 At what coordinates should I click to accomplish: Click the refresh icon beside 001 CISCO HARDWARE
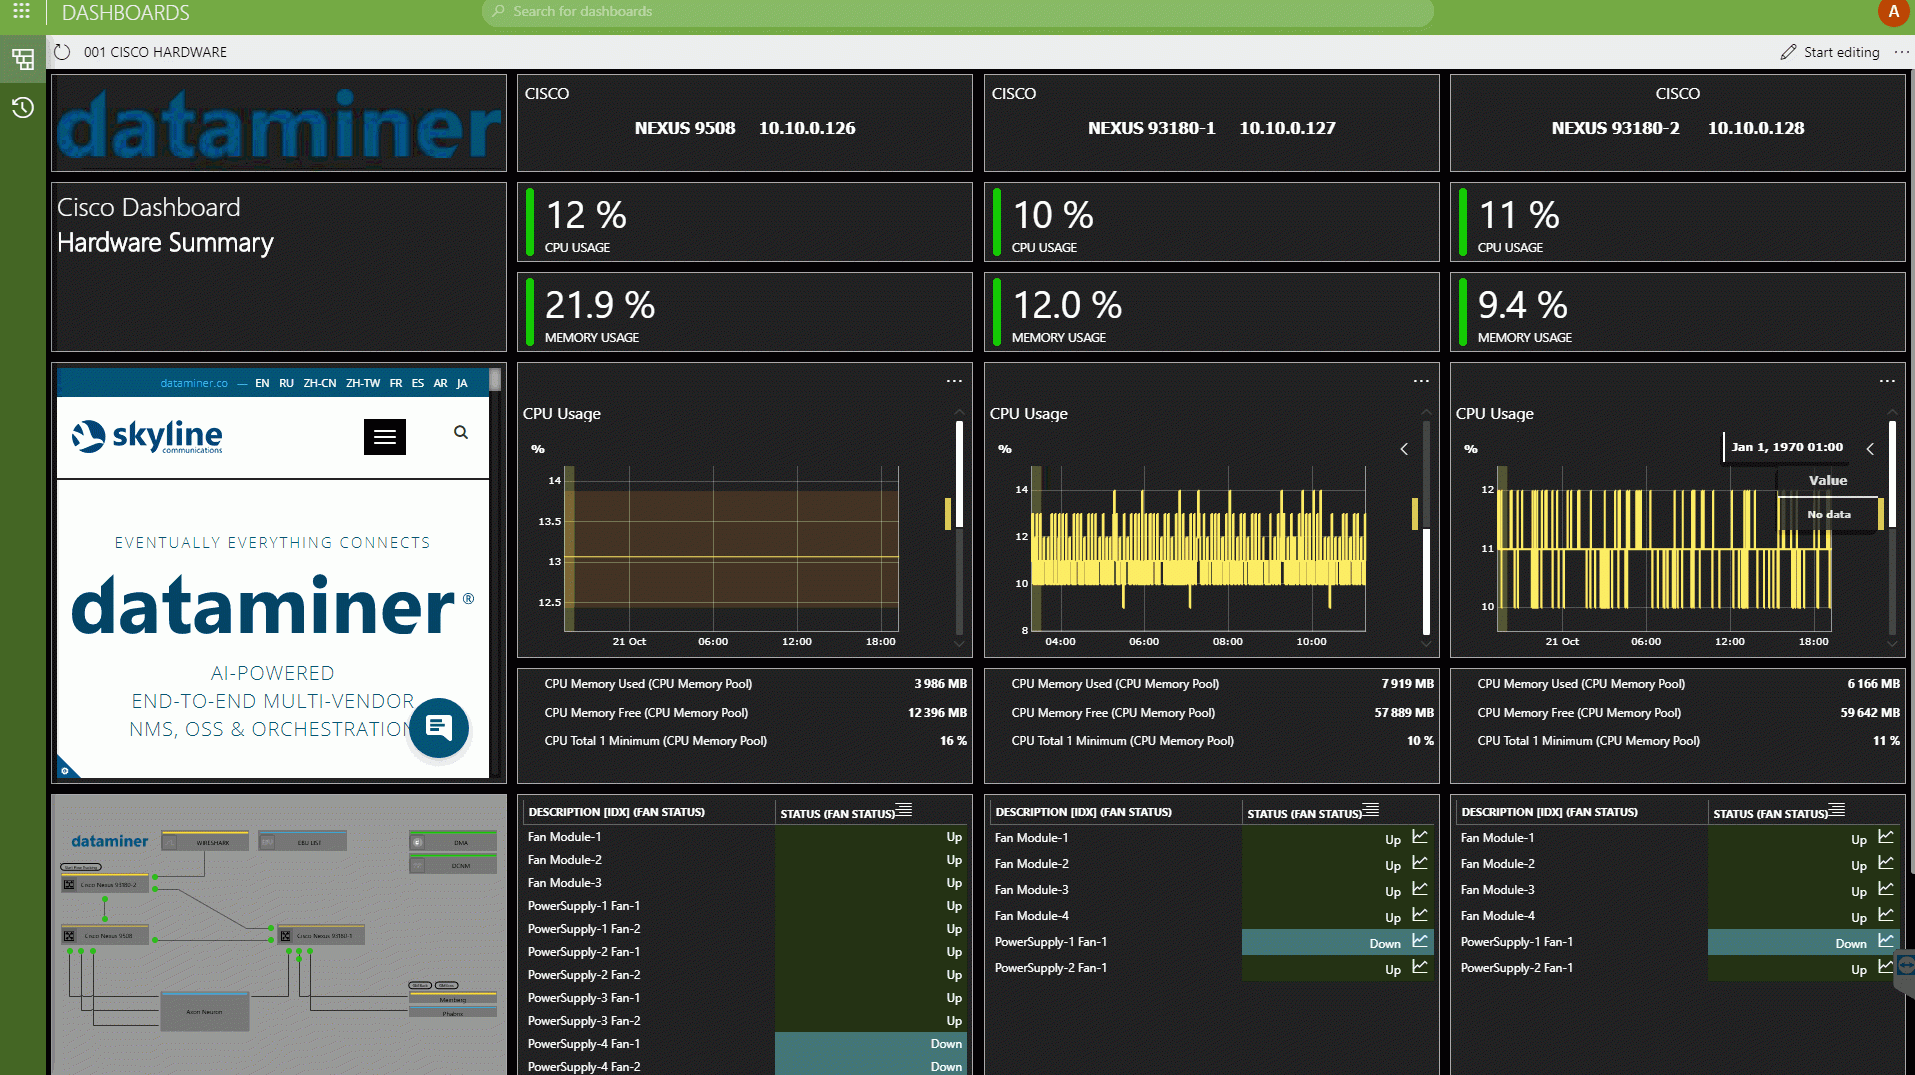[62, 52]
